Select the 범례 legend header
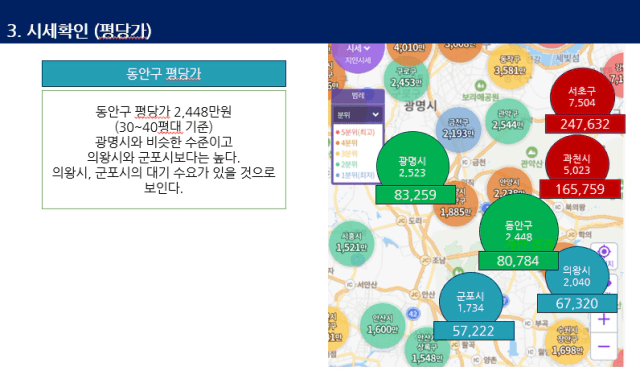640x371 pixels. pyautogui.click(x=358, y=96)
